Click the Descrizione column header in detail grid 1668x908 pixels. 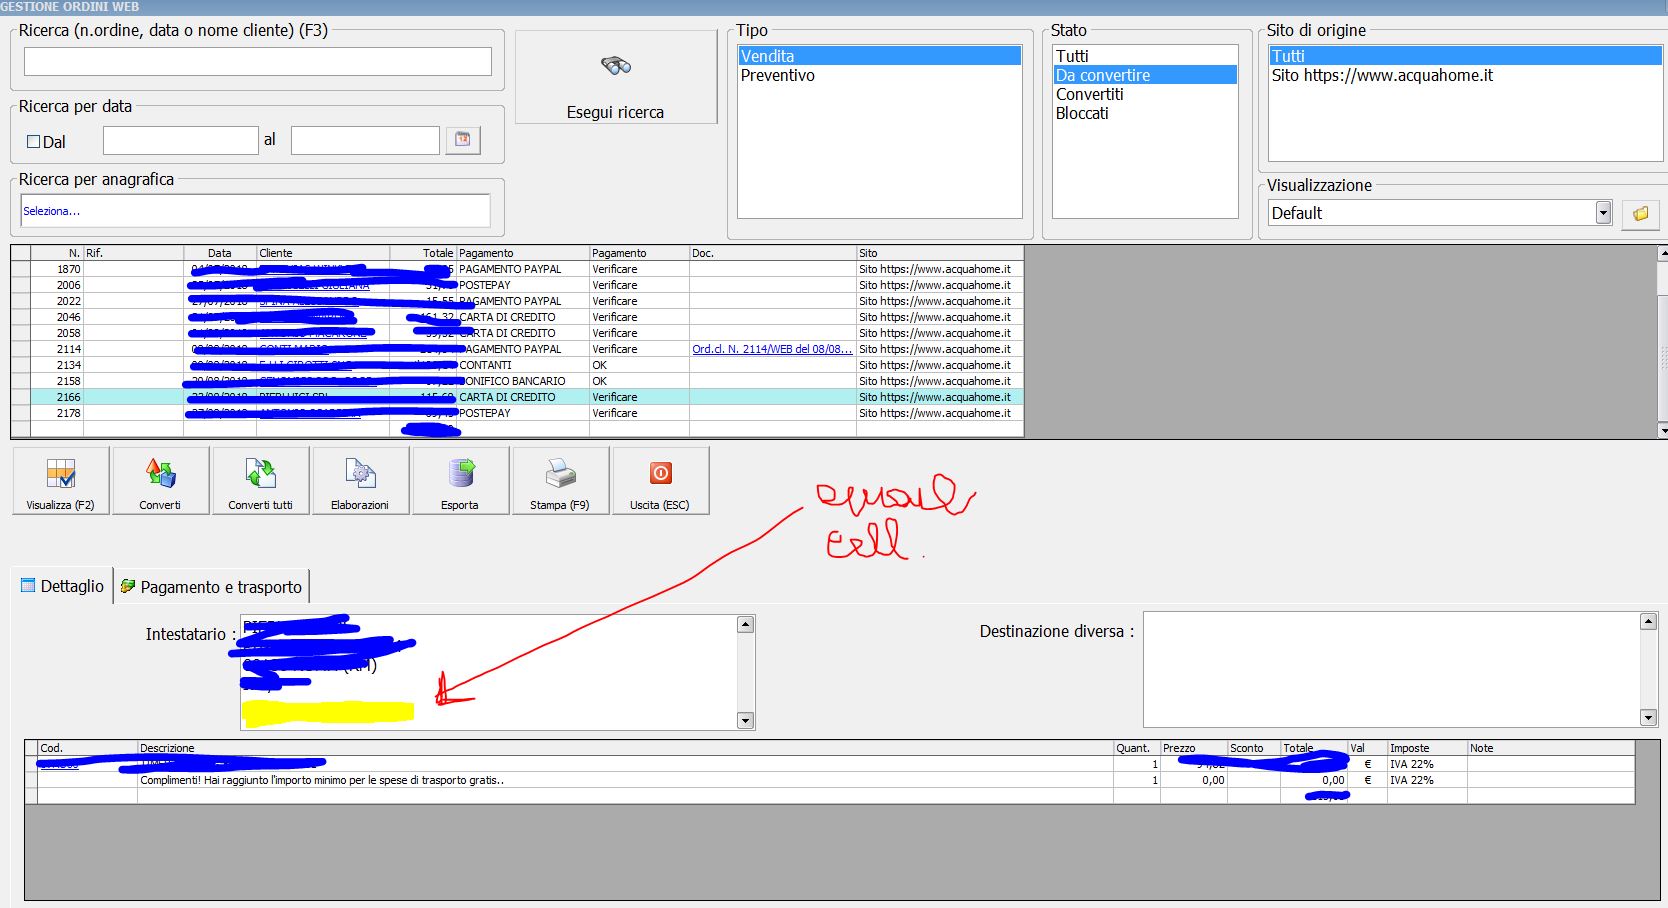[x=625, y=748]
